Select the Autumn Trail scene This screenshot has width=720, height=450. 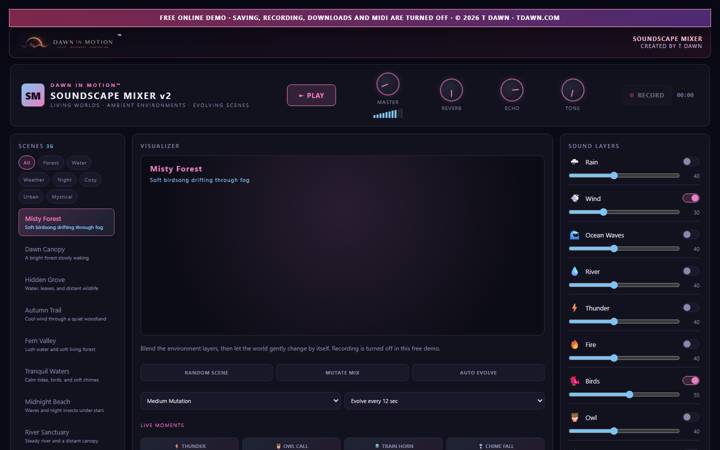point(67,314)
